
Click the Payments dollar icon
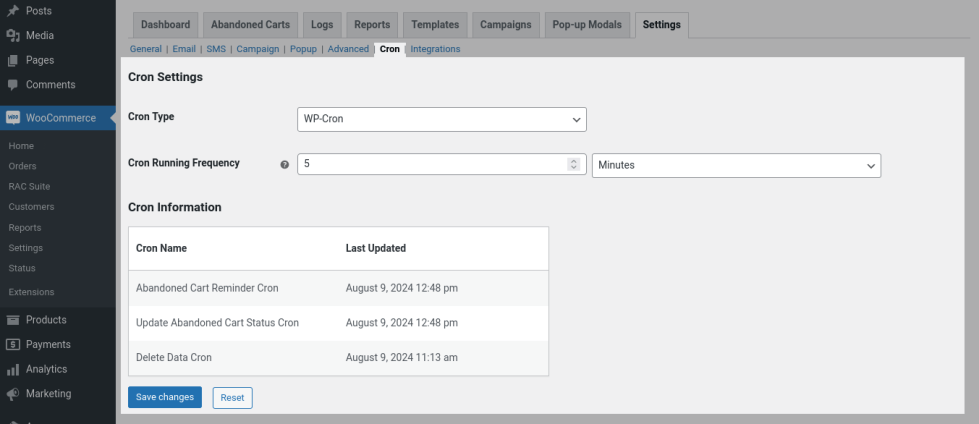coord(13,345)
